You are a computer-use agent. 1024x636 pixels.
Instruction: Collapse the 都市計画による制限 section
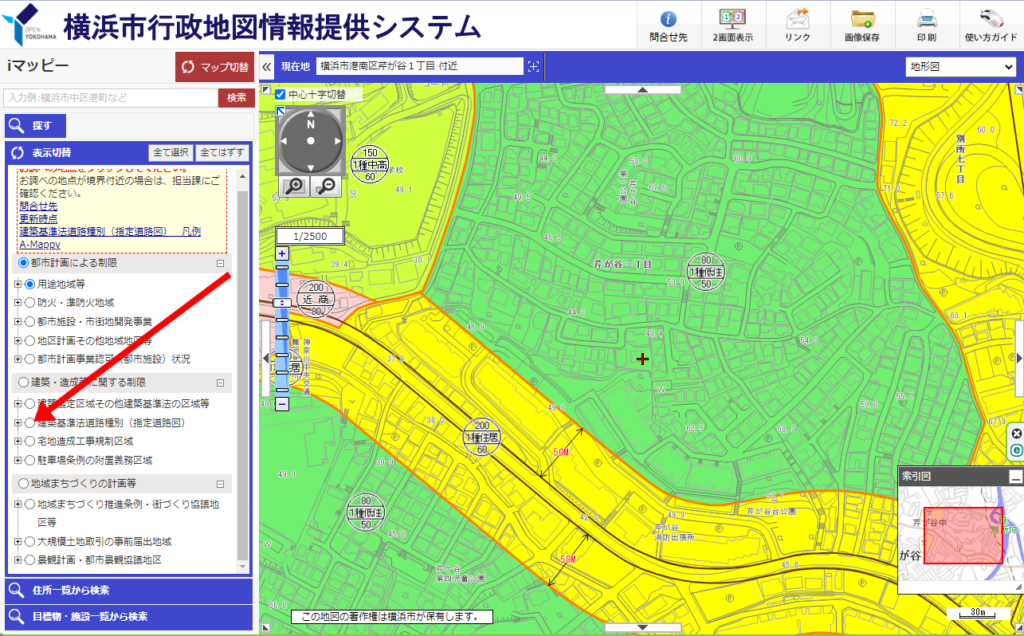pos(220,263)
